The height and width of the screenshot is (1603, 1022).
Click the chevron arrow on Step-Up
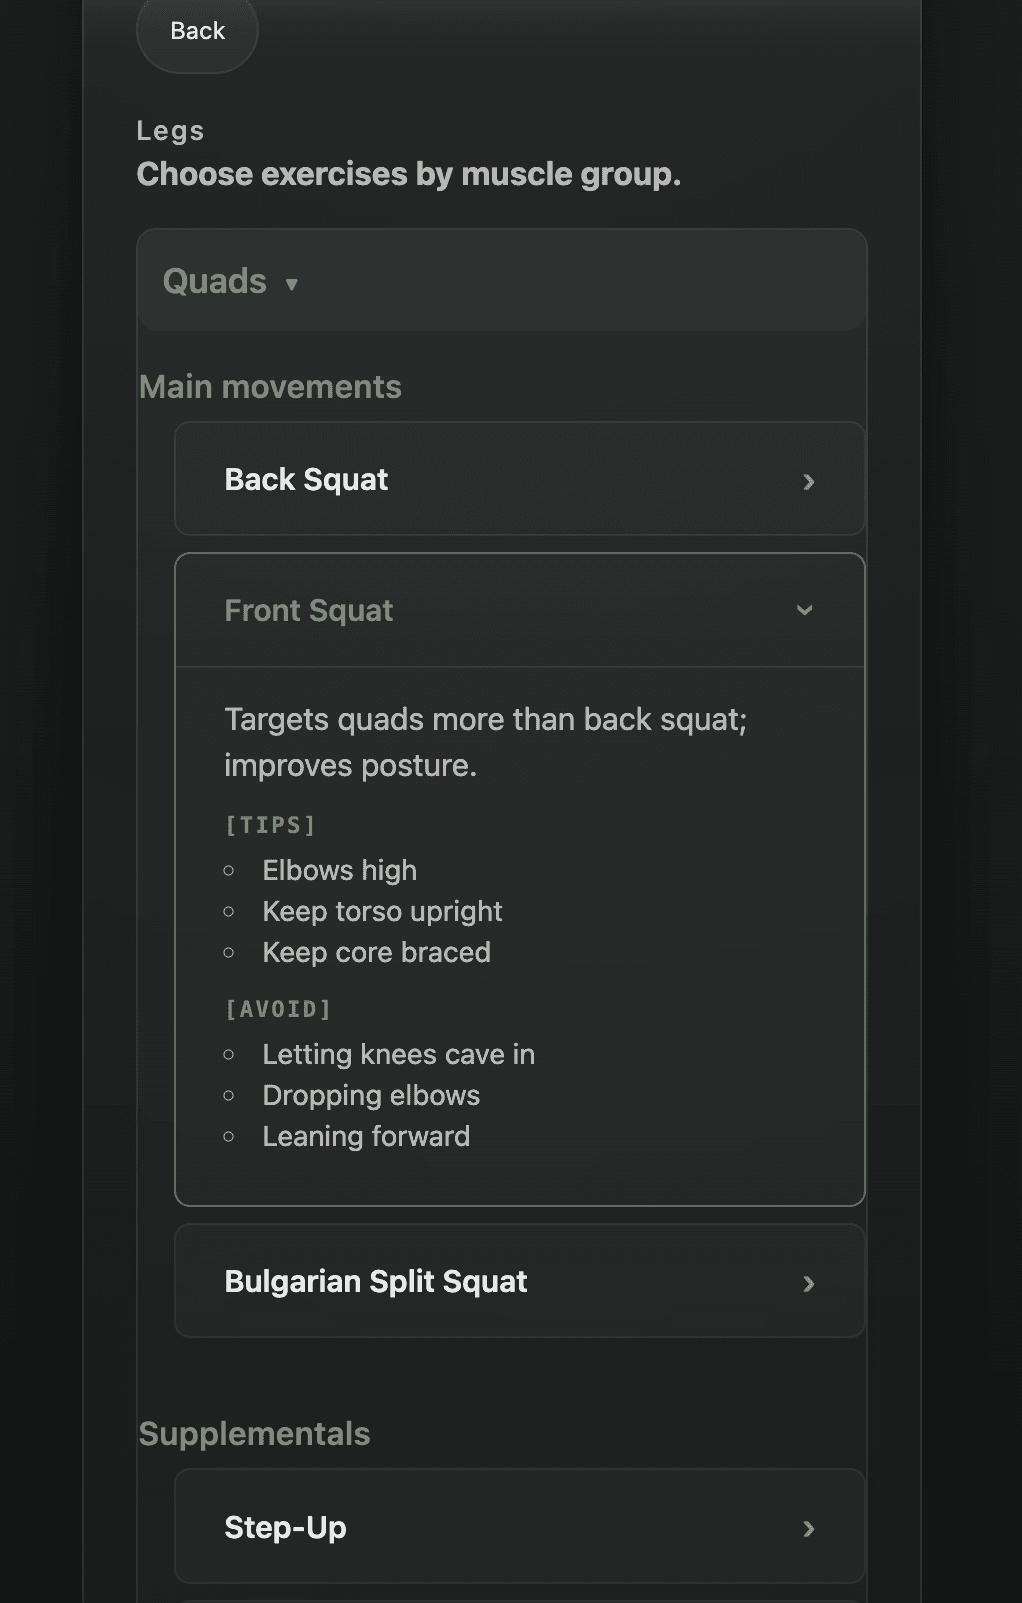pyautogui.click(x=808, y=1529)
